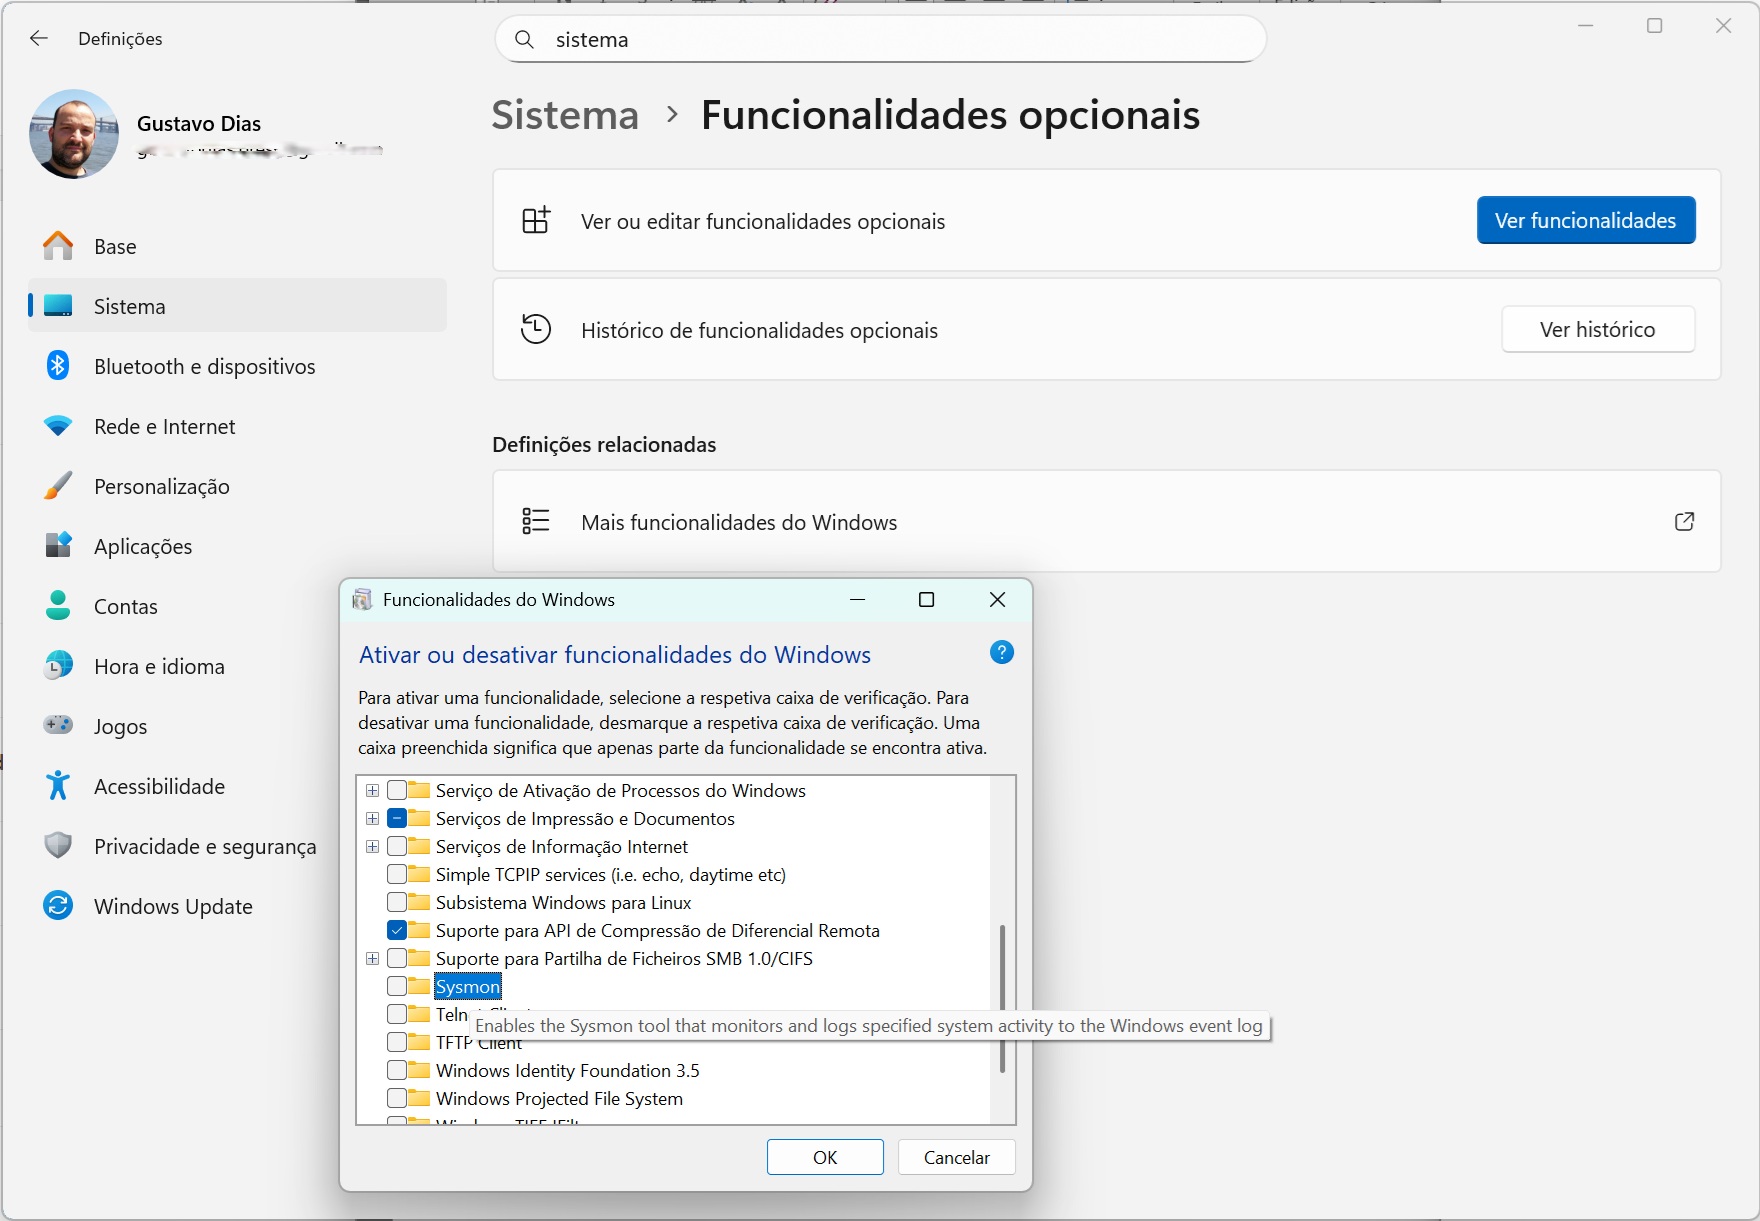This screenshot has width=1760, height=1221.
Task: Click OK in Funcionalidades do Windows dialog
Action: tap(824, 1157)
